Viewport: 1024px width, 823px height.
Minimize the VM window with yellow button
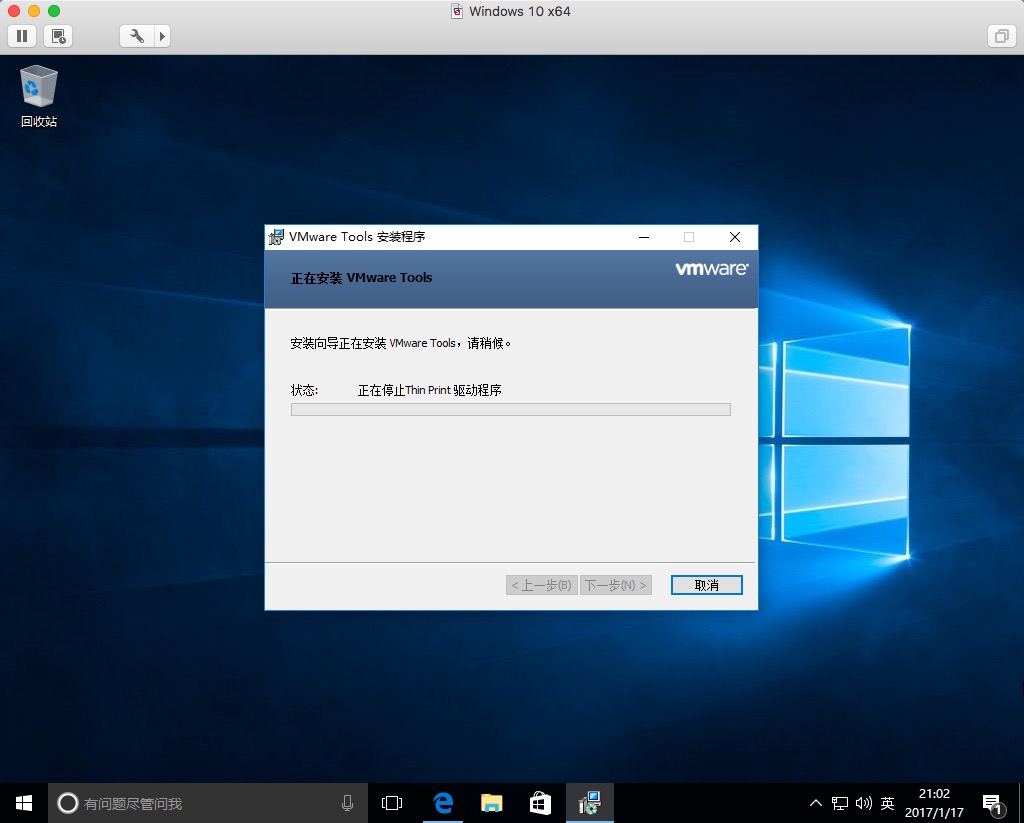34,11
